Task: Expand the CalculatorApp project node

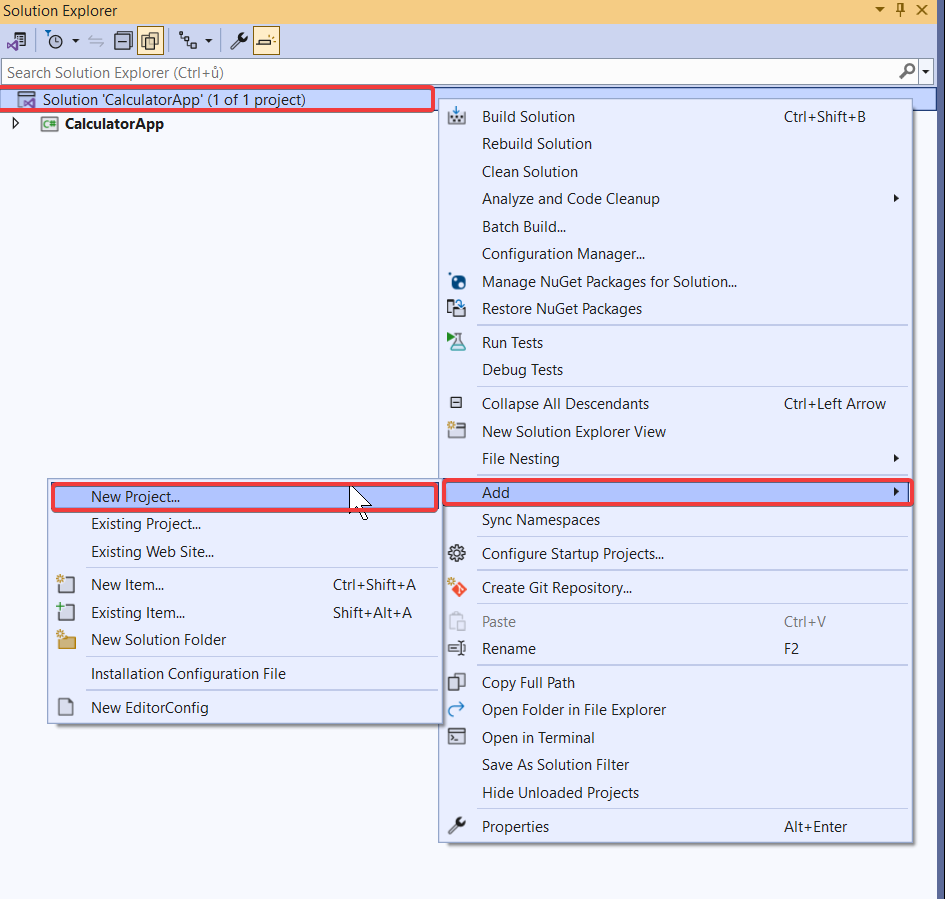Action: tap(15, 124)
